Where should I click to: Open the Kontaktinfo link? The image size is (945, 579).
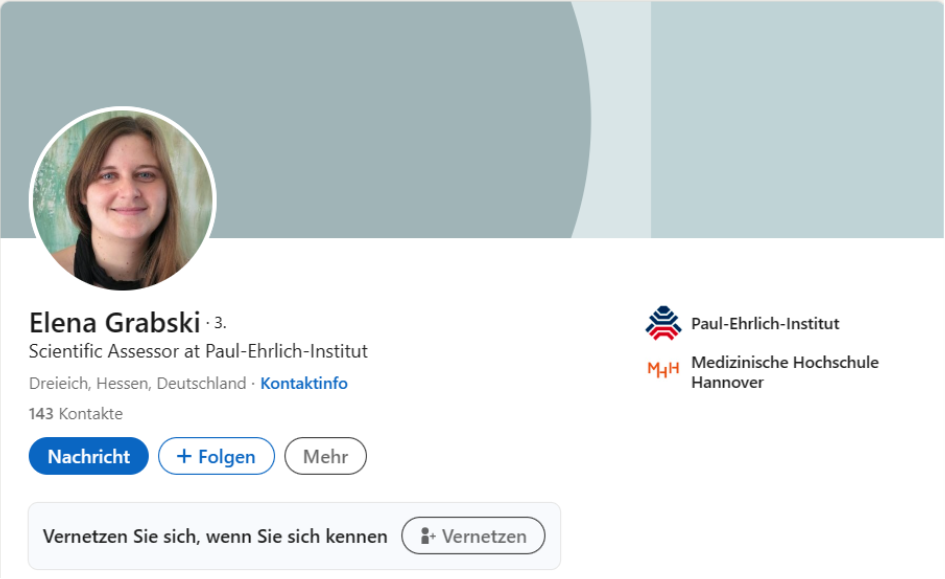pos(304,383)
